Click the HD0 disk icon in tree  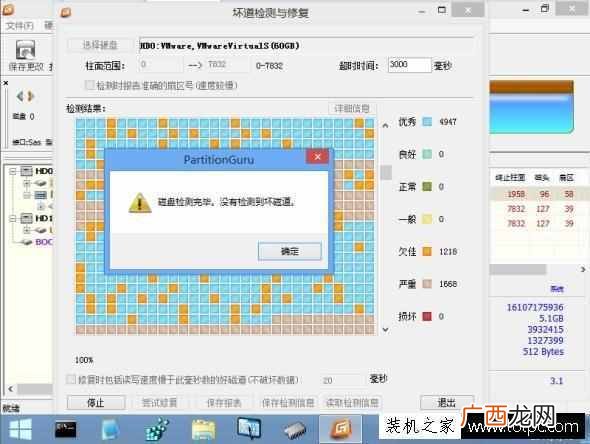[x=26, y=171]
